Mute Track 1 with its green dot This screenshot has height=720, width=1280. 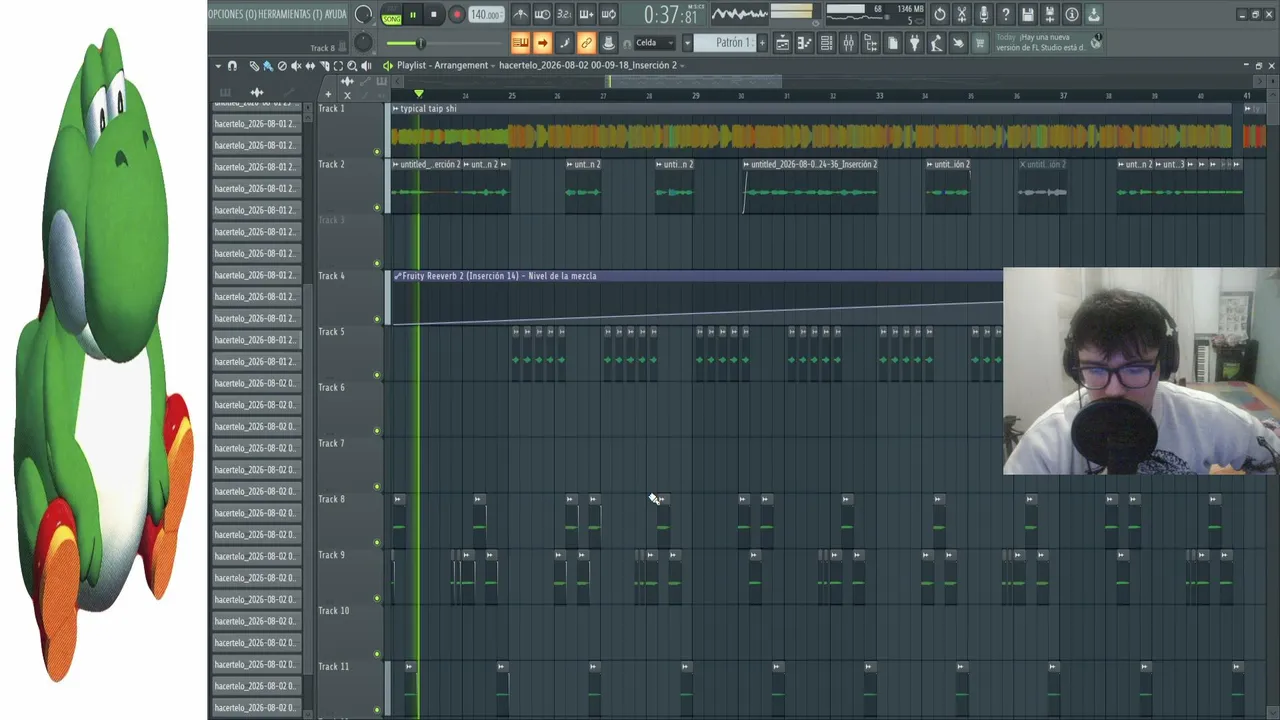pos(377,152)
